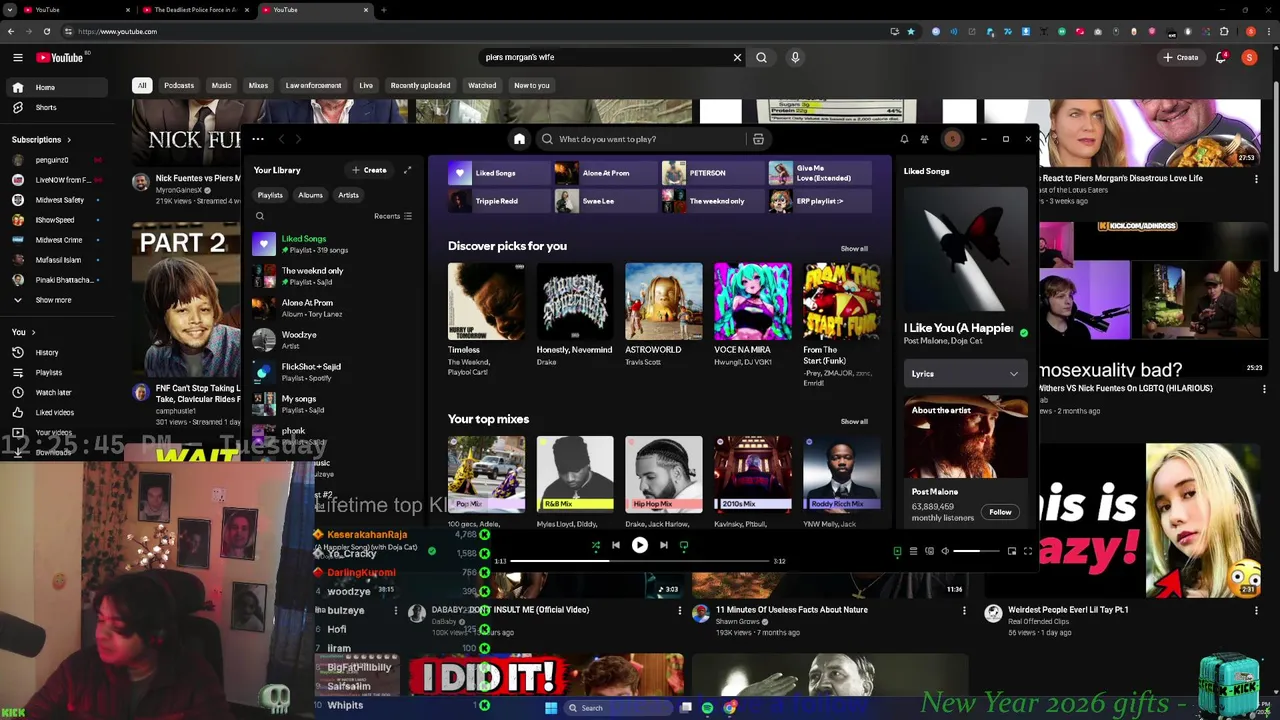Viewport: 1280px width, 720px height.
Task: Toggle Spotify shuffle on or off
Action: pyautogui.click(x=596, y=545)
